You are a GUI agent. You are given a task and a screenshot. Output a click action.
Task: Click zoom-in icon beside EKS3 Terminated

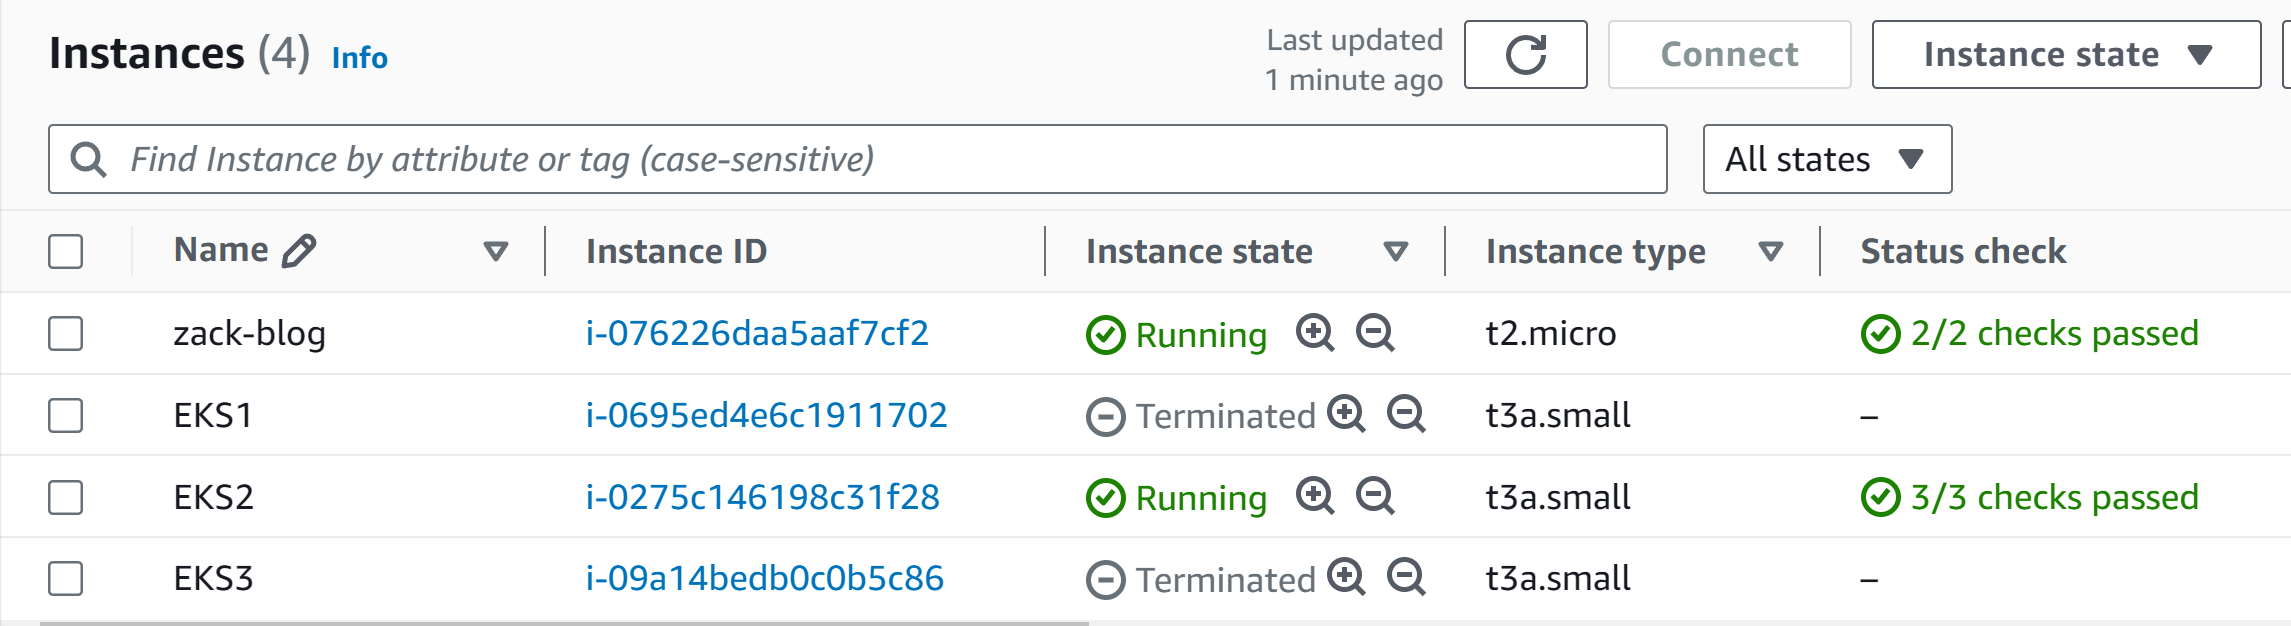[x=1346, y=577]
